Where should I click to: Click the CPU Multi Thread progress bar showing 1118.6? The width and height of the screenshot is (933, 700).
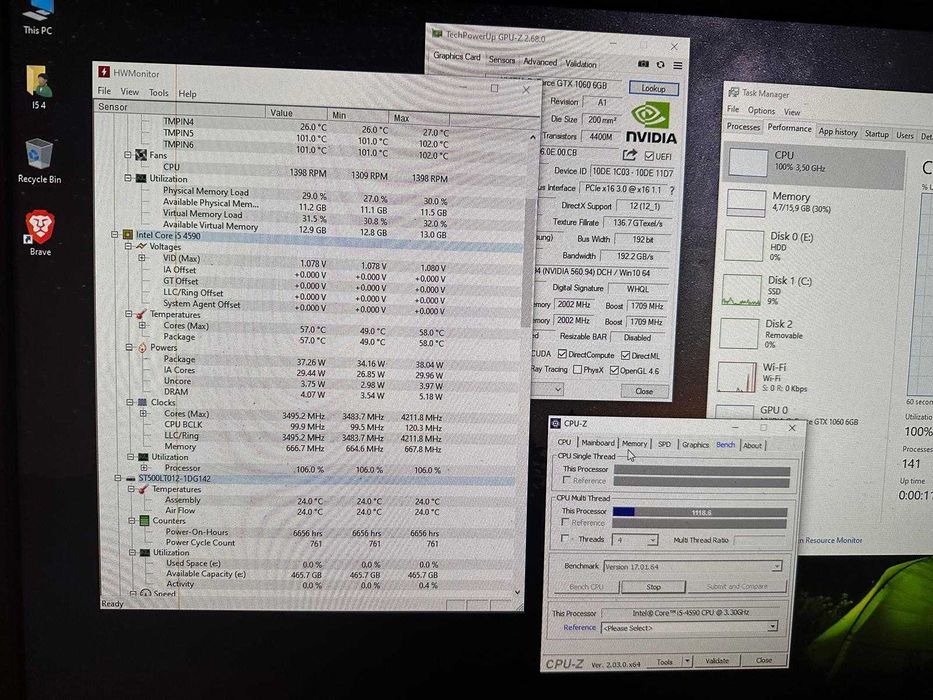click(700, 512)
